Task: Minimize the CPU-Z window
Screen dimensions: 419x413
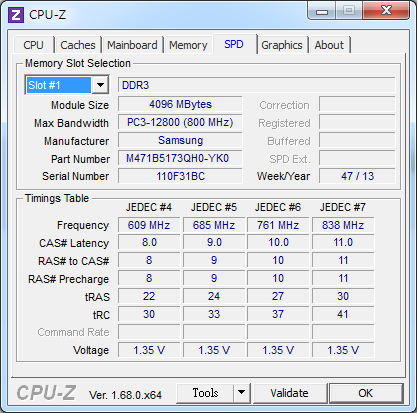Action: click(322, 11)
